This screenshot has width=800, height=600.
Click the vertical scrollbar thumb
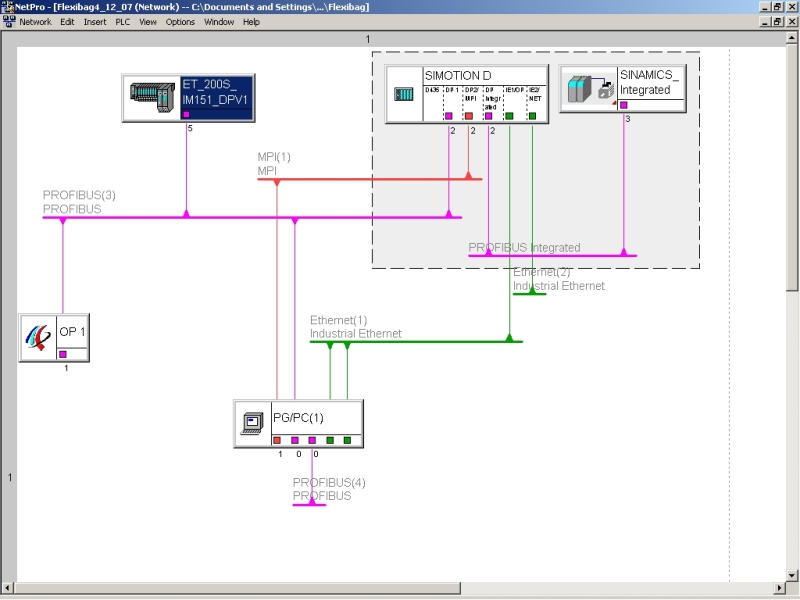click(x=792, y=167)
